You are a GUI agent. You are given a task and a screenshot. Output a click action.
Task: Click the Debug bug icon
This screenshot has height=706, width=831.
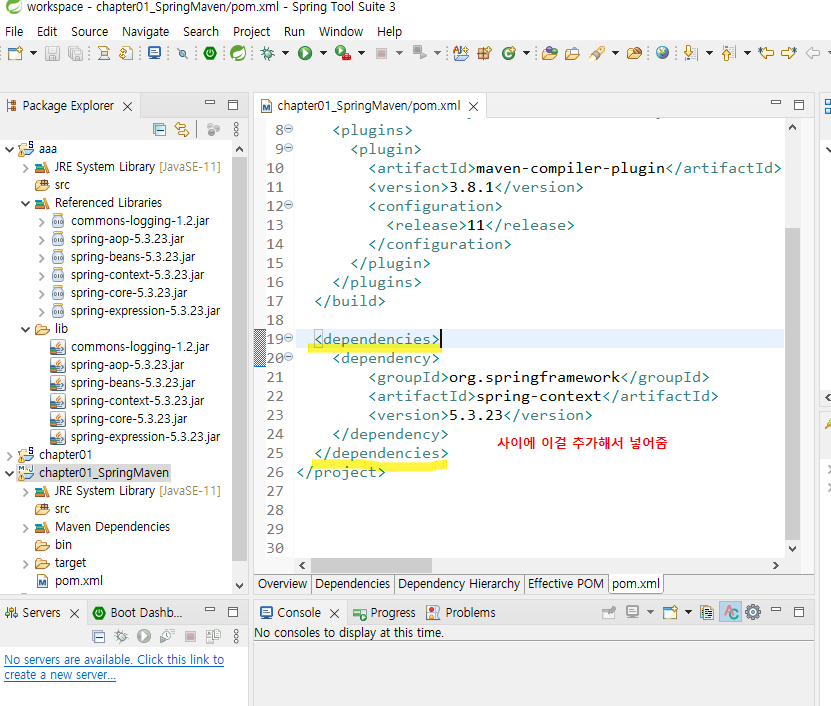pos(268,53)
